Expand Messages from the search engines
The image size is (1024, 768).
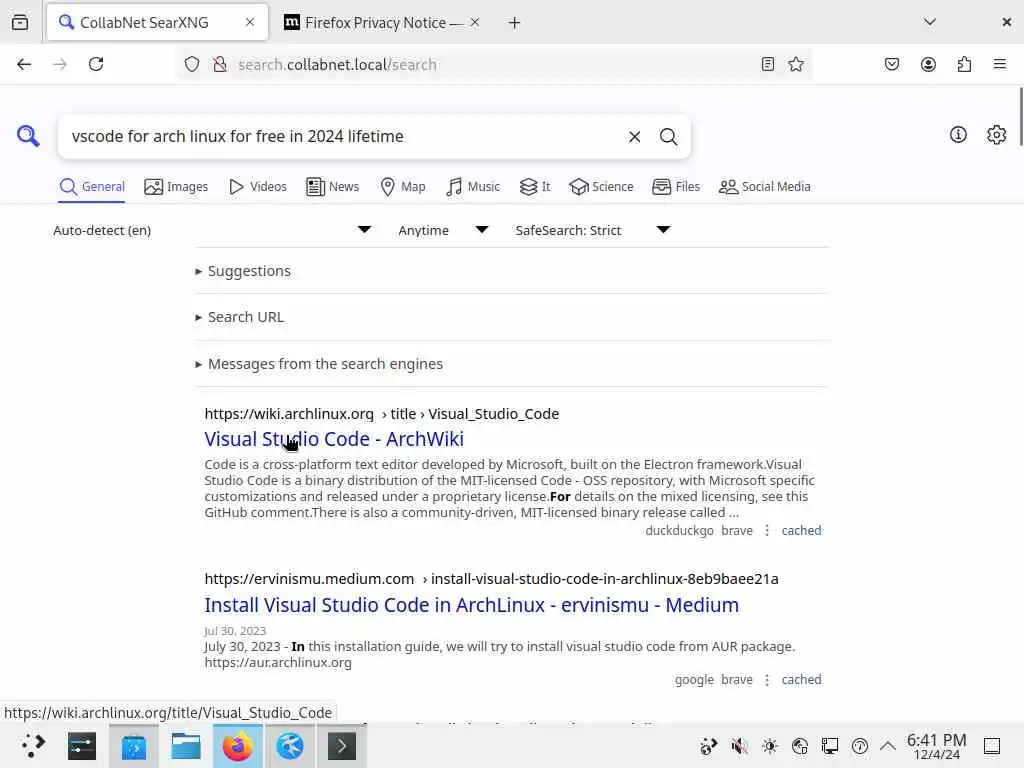[319, 364]
